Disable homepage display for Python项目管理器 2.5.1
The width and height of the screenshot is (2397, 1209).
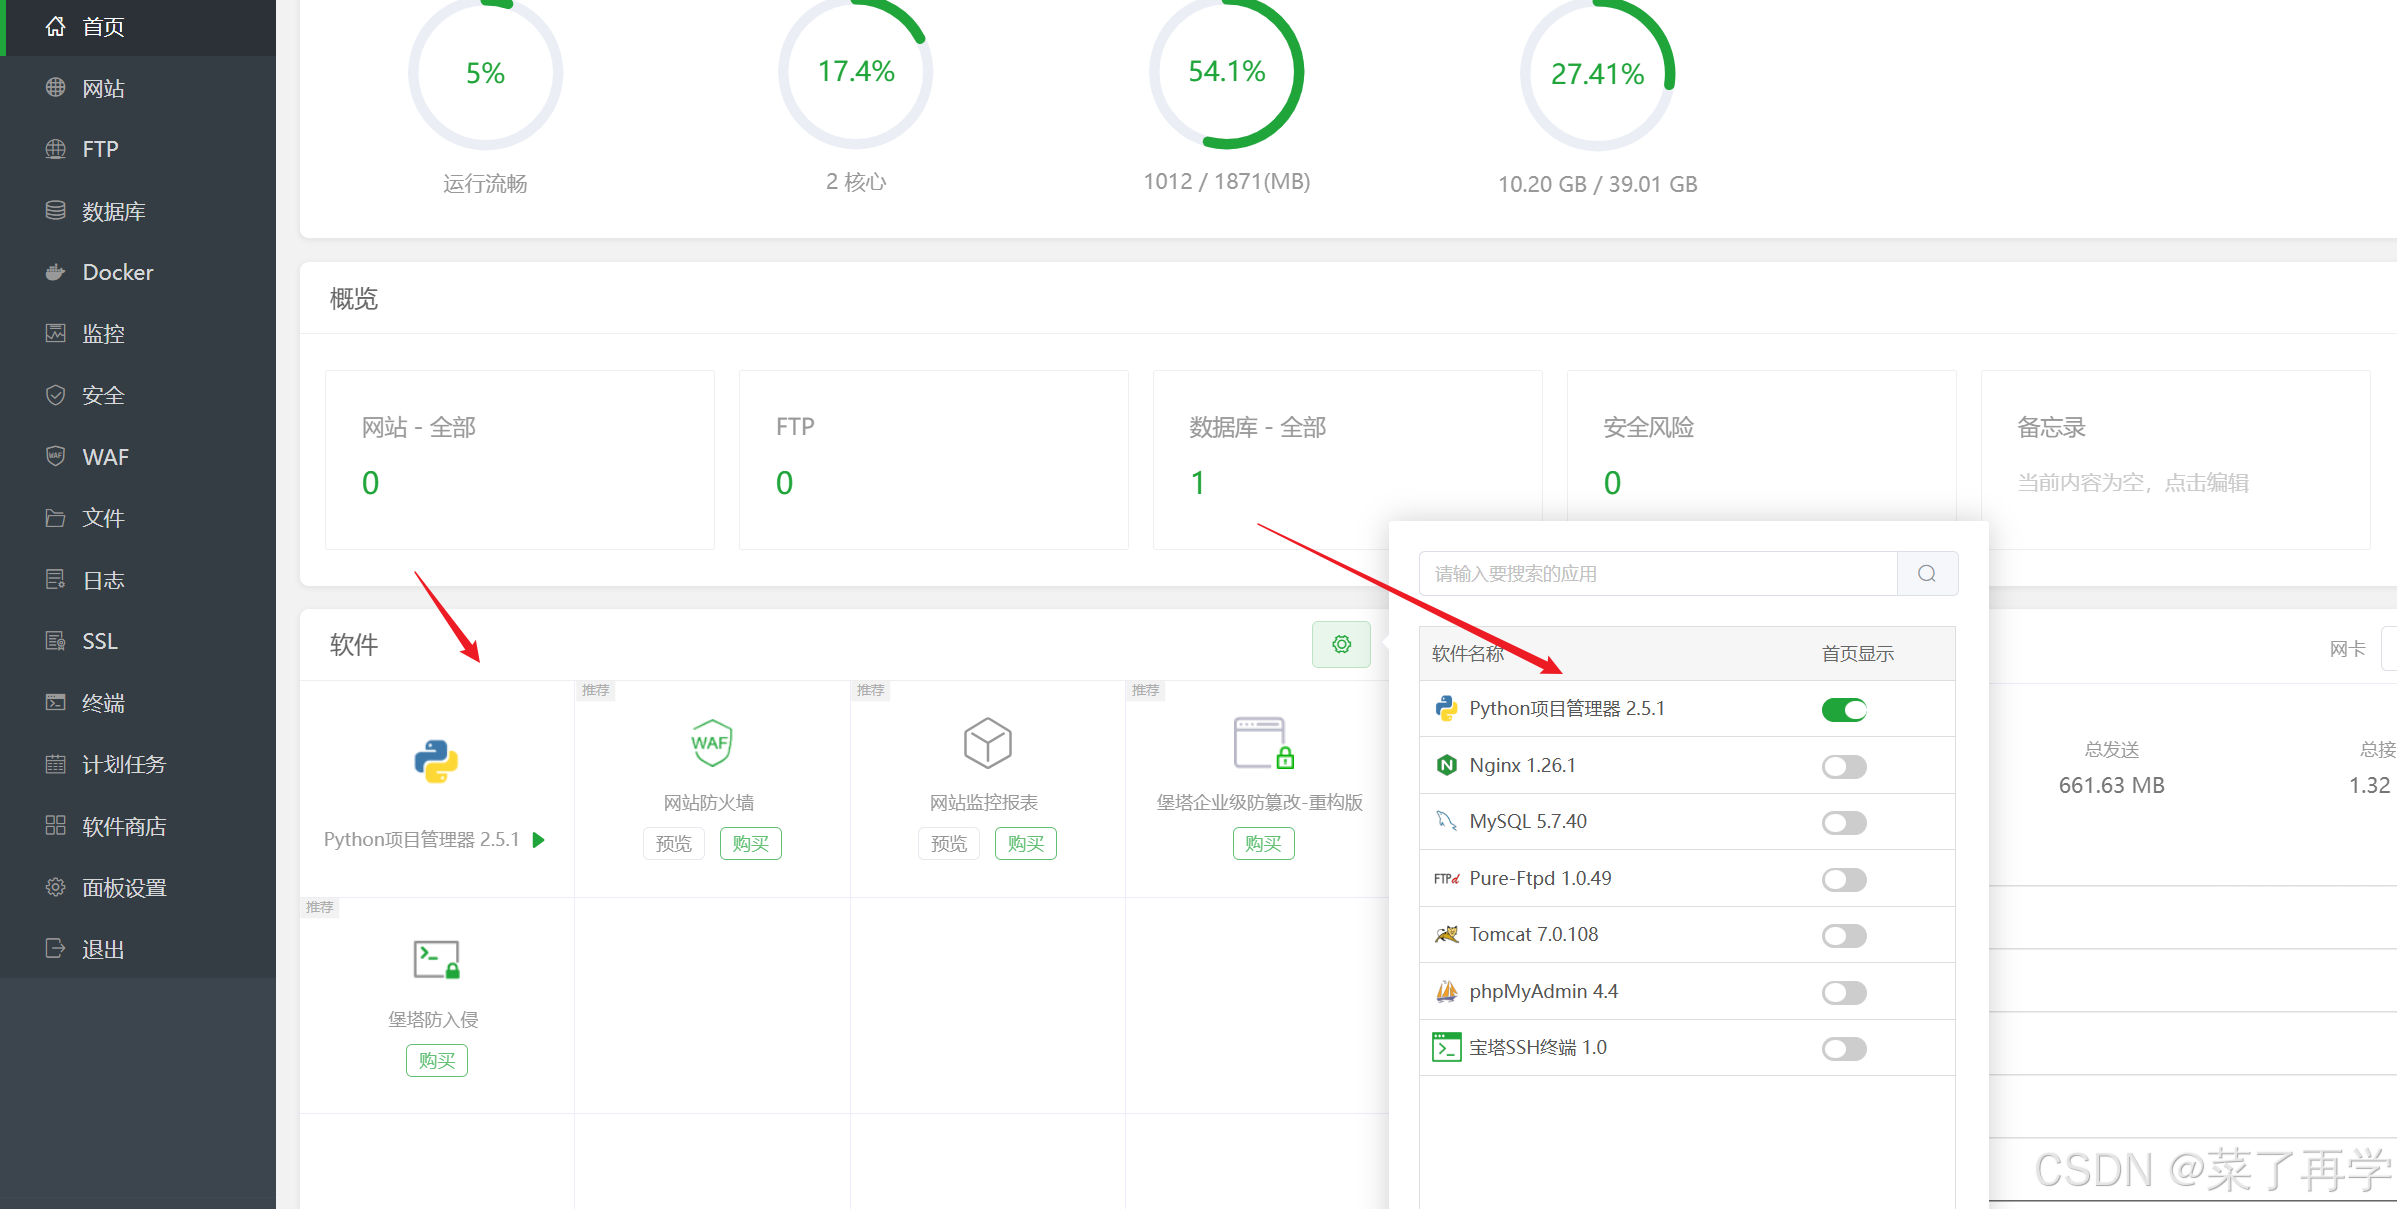pos(1844,710)
